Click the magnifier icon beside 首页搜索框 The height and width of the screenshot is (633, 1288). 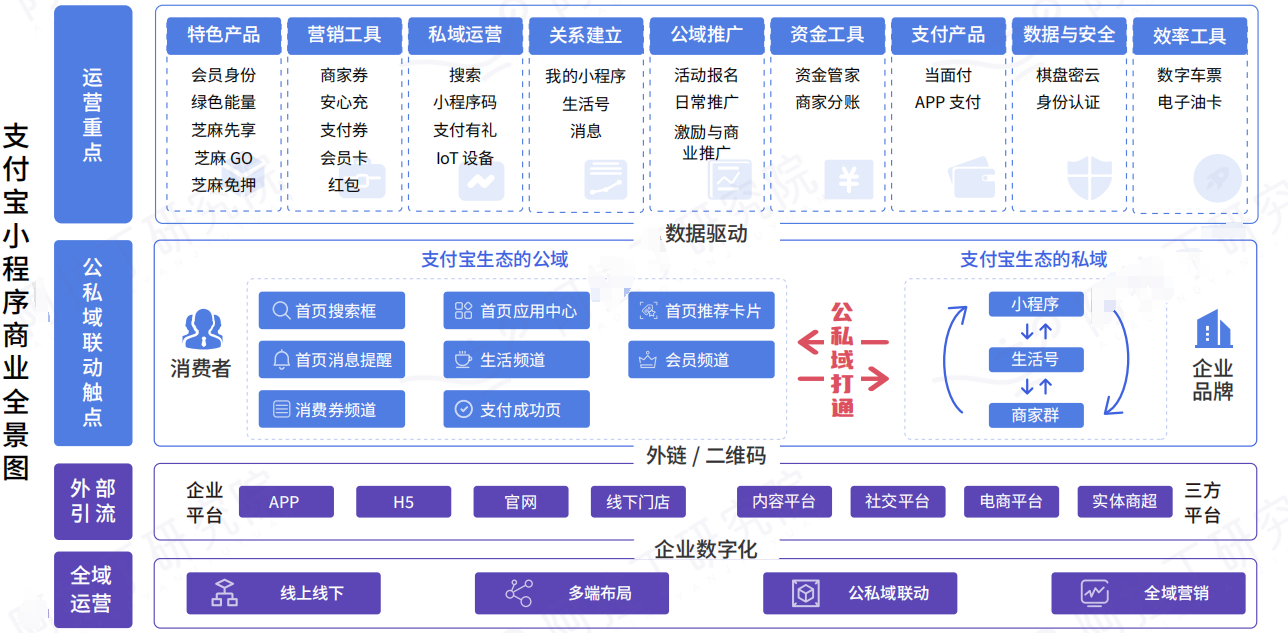[281, 311]
